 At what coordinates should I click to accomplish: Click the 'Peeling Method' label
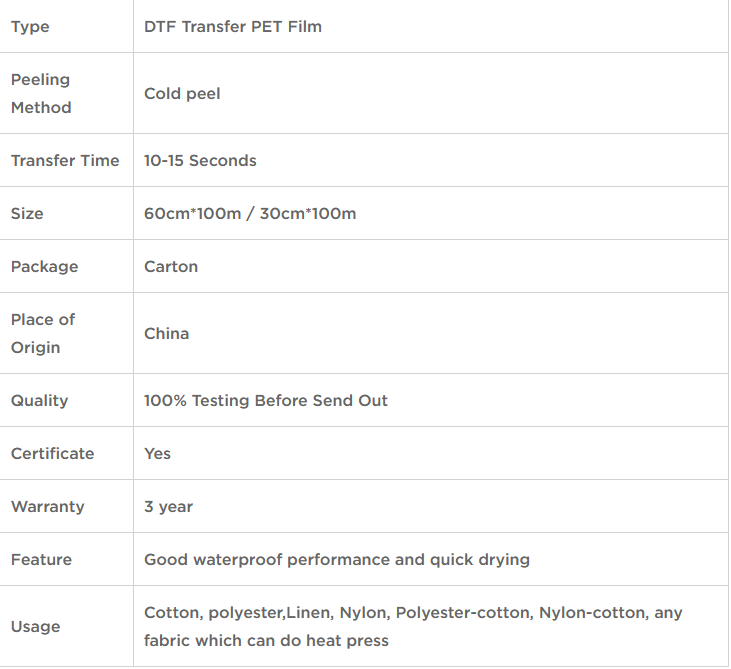[x=41, y=93]
